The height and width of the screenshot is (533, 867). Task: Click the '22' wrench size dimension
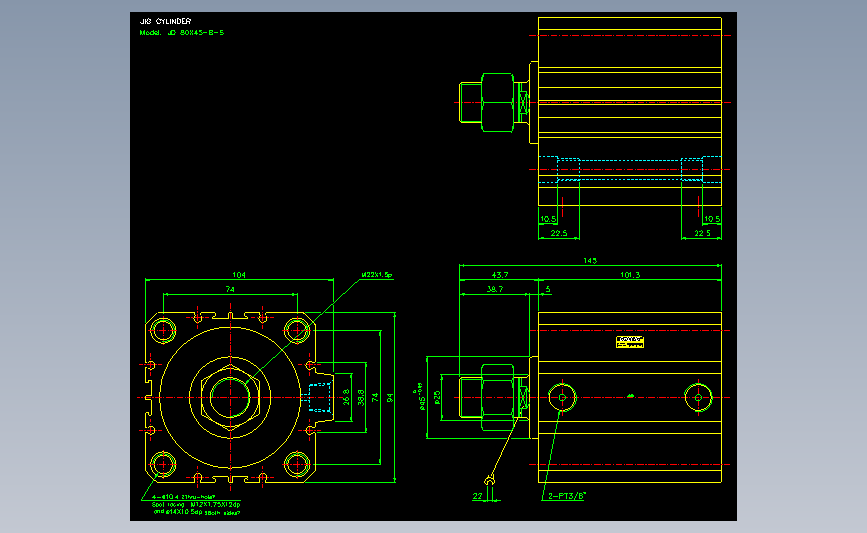477,496
